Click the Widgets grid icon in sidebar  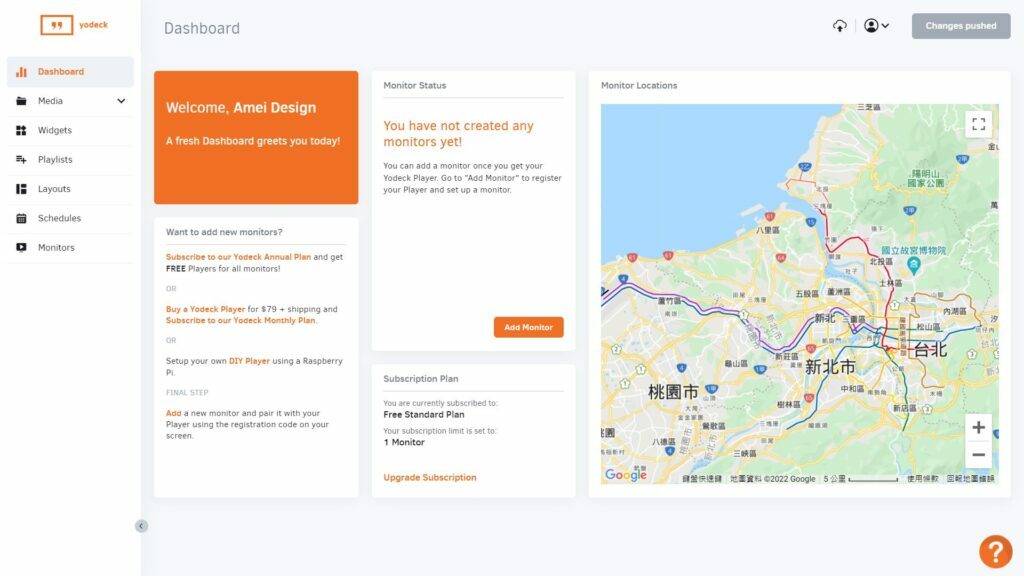tap(21, 130)
